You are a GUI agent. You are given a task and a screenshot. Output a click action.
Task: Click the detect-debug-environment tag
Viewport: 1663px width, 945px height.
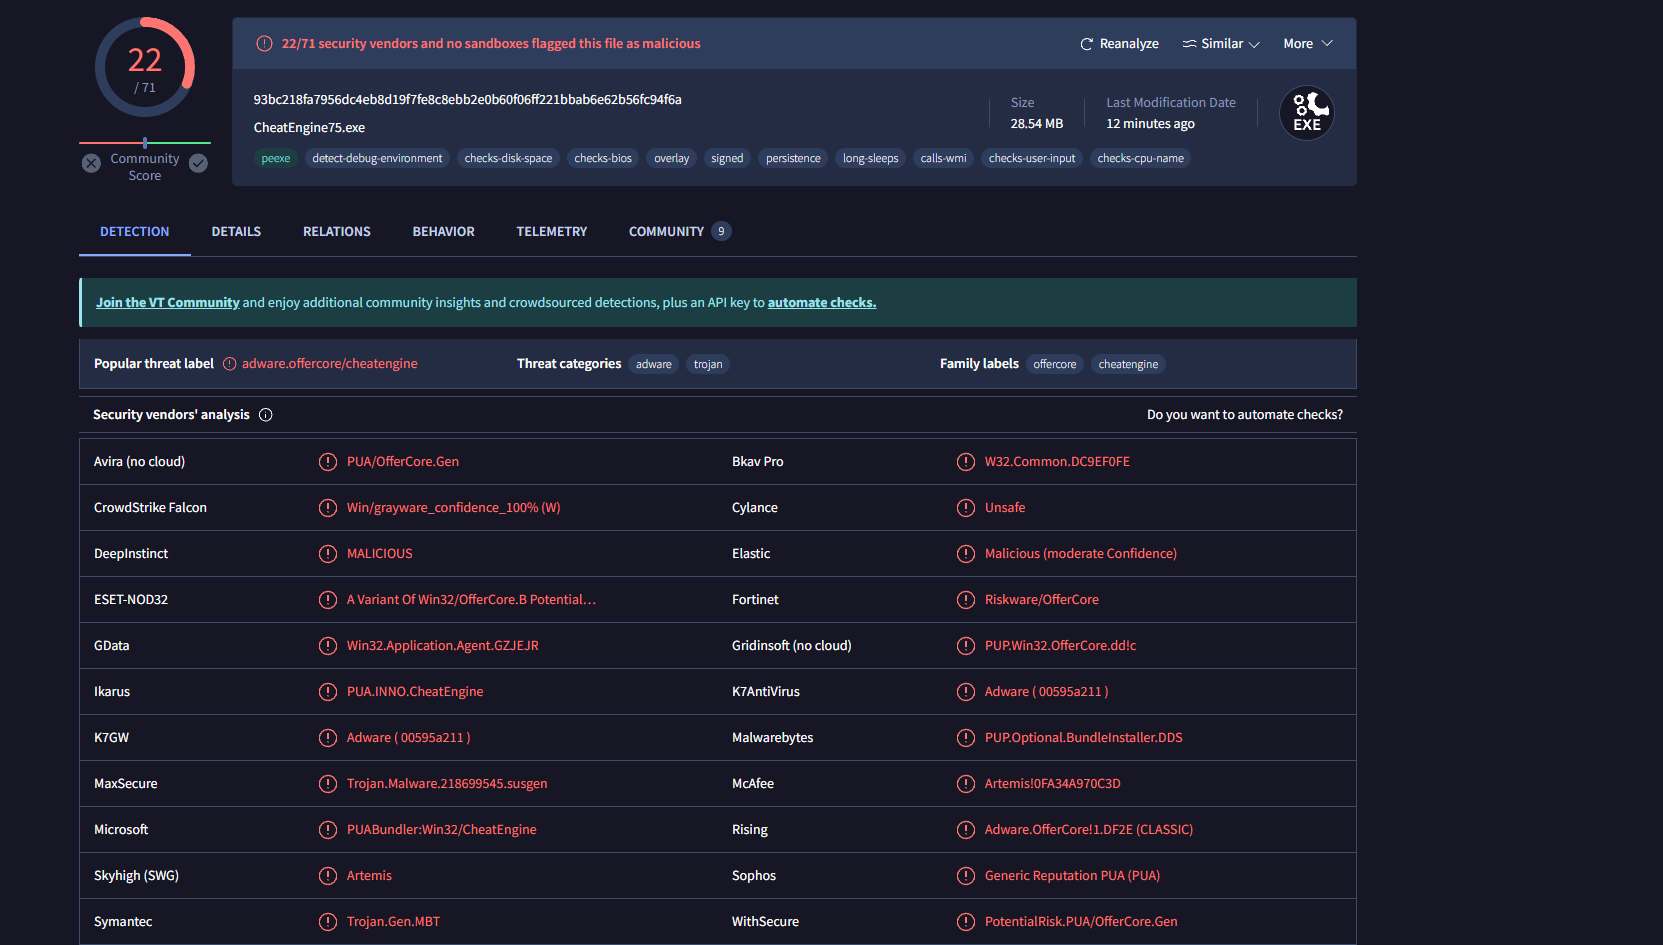377,159
